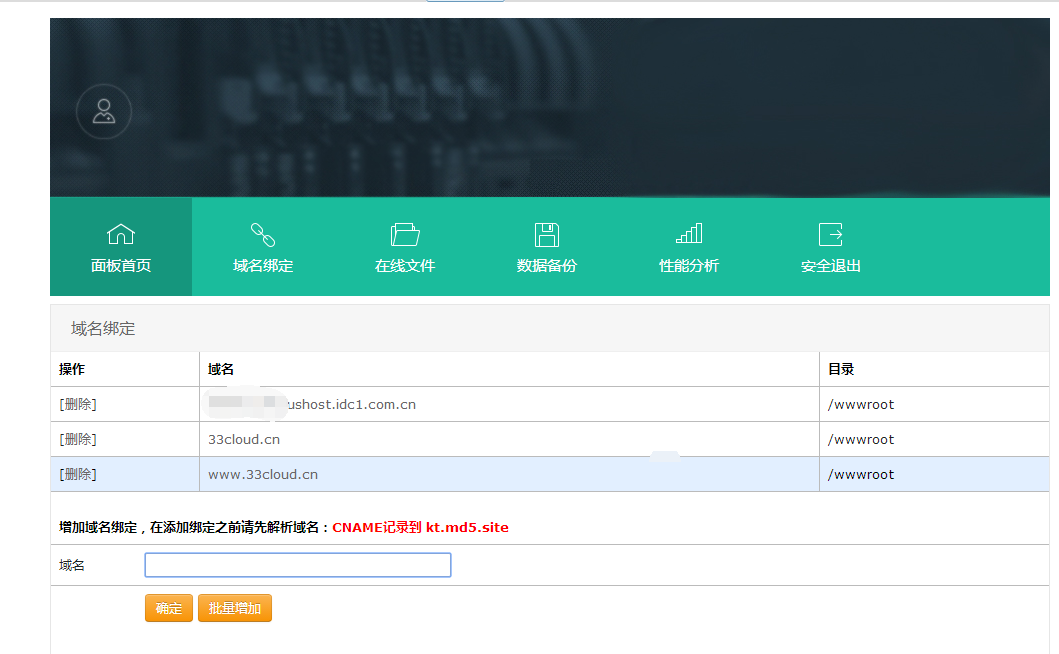Click the 批量增加 button
This screenshot has width=1059, height=654.
(234, 608)
